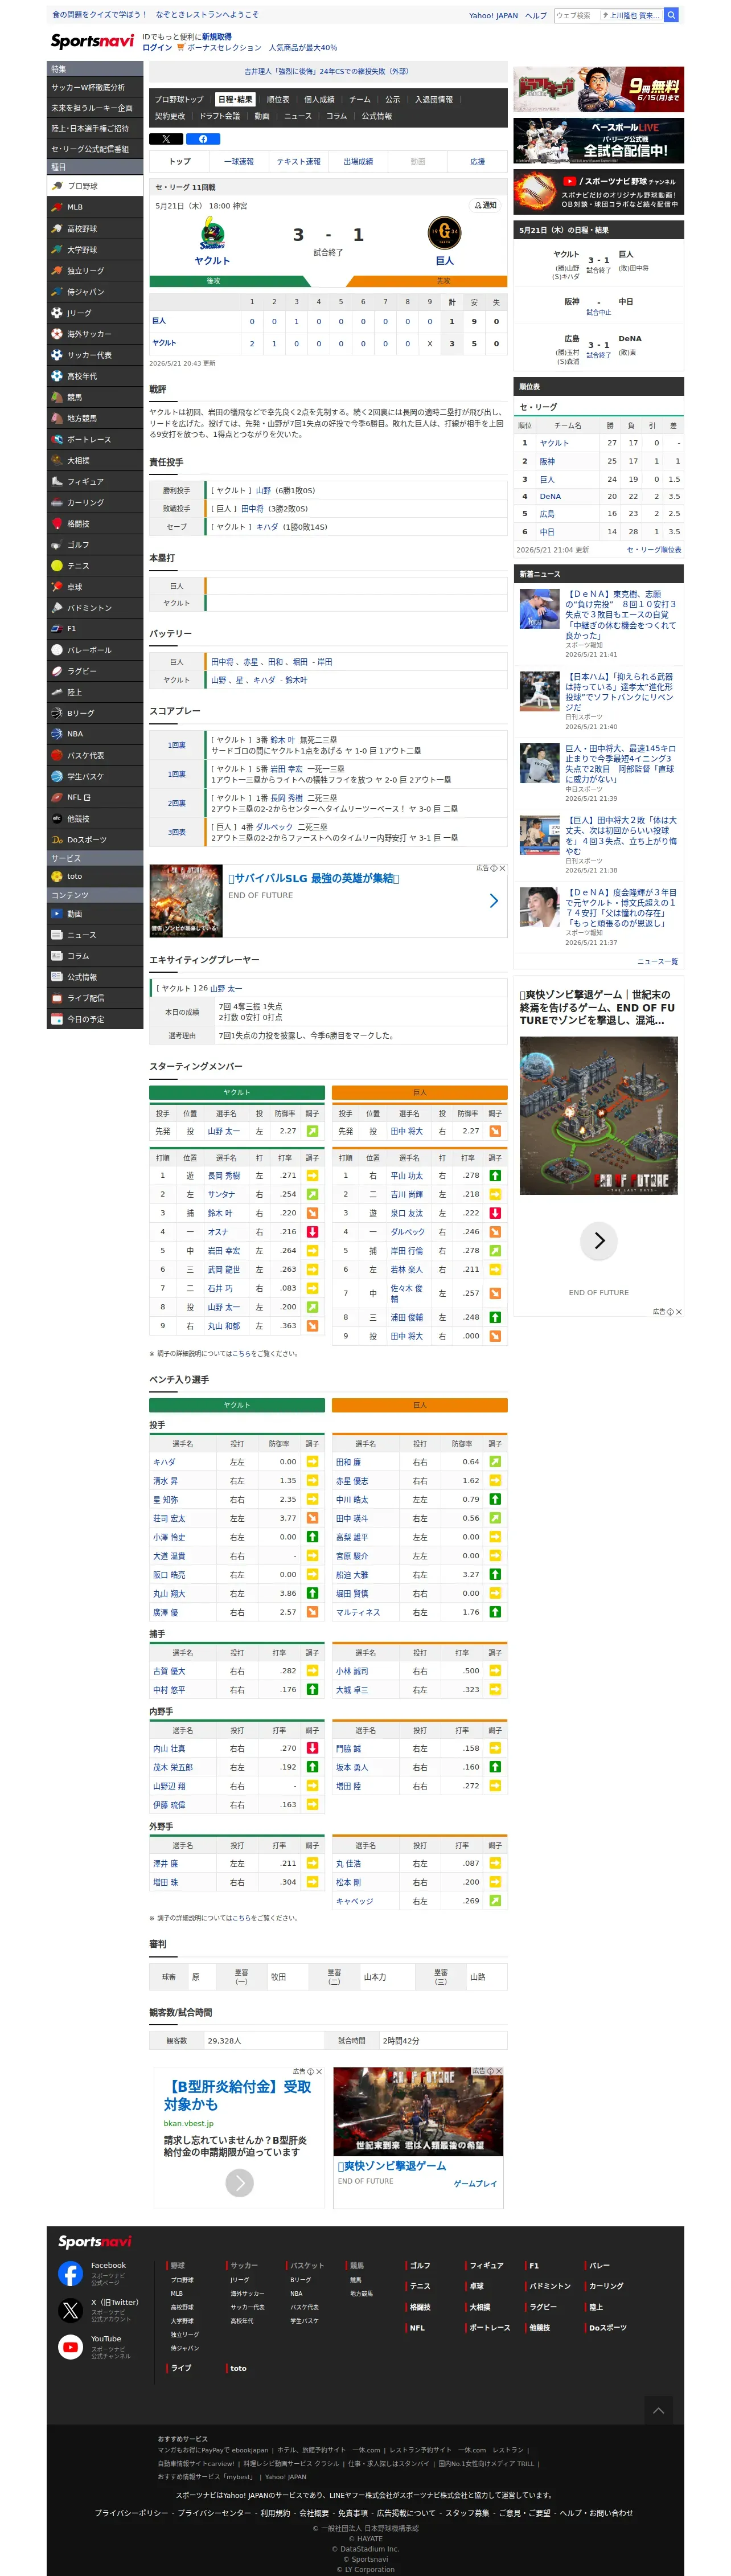Select the 日程・結果 navigation tab

(x=235, y=100)
